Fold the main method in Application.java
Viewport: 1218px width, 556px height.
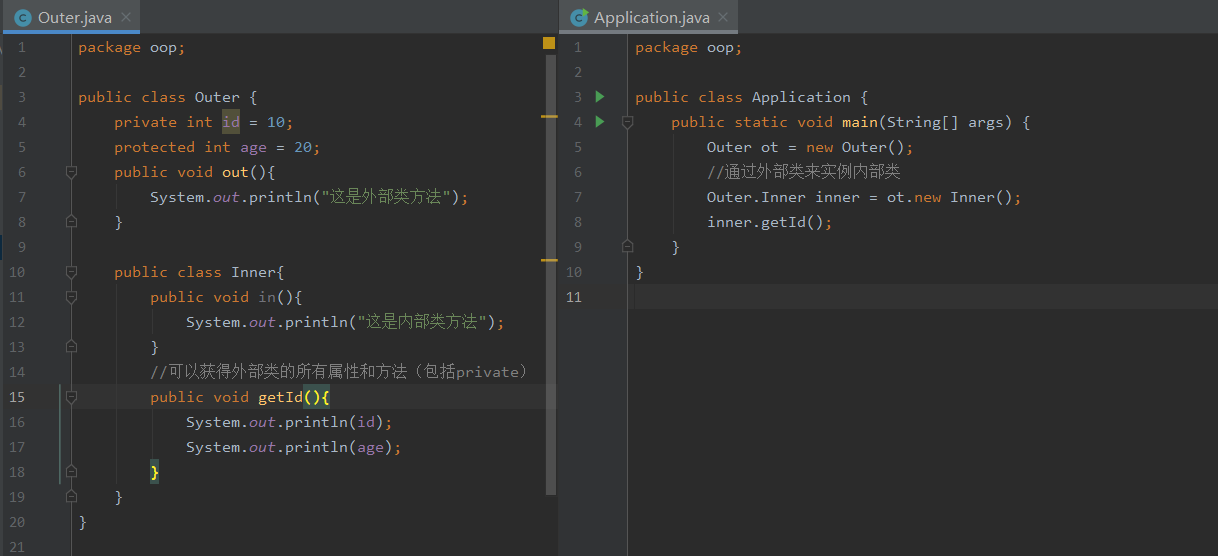pyautogui.click(x=627, y=122)
